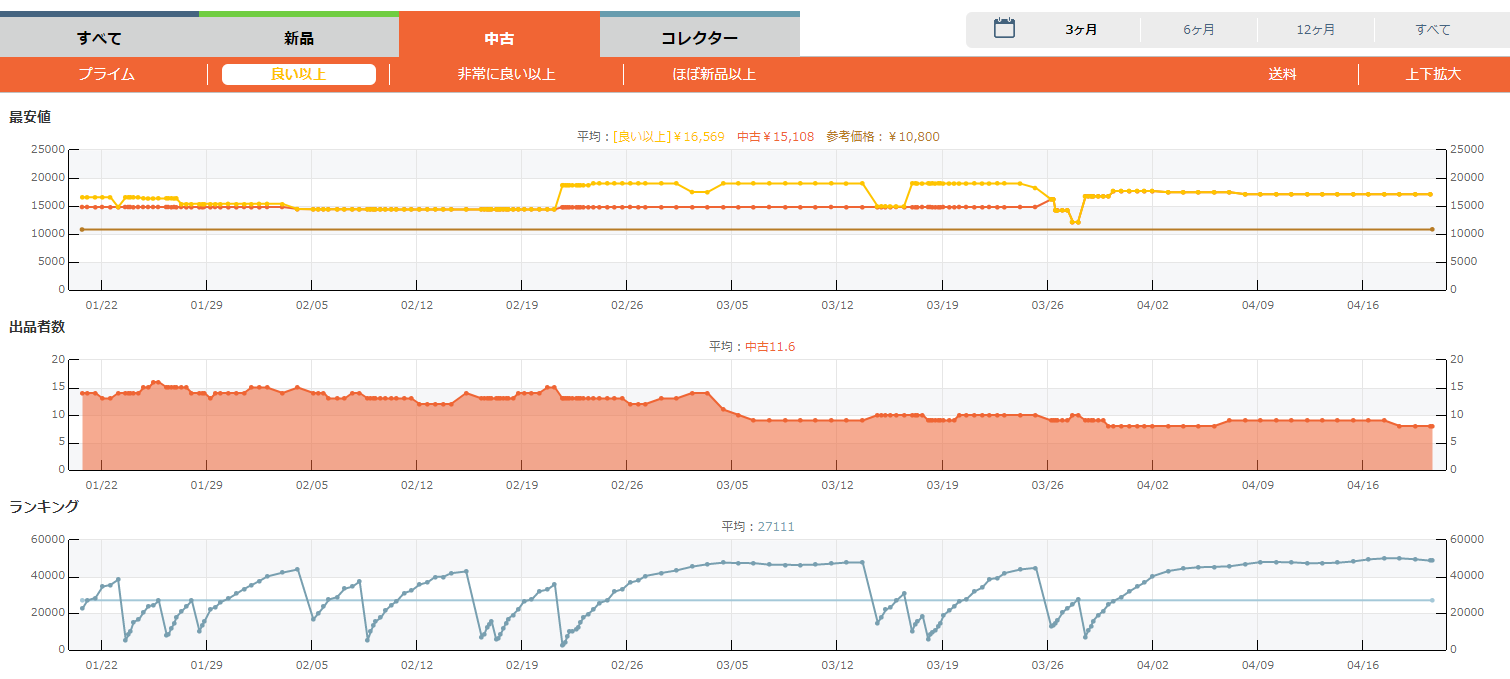1510x679 pixels.
Task: Click the 参考価格 ¥10,800 legend label
Action: [882, 137]
